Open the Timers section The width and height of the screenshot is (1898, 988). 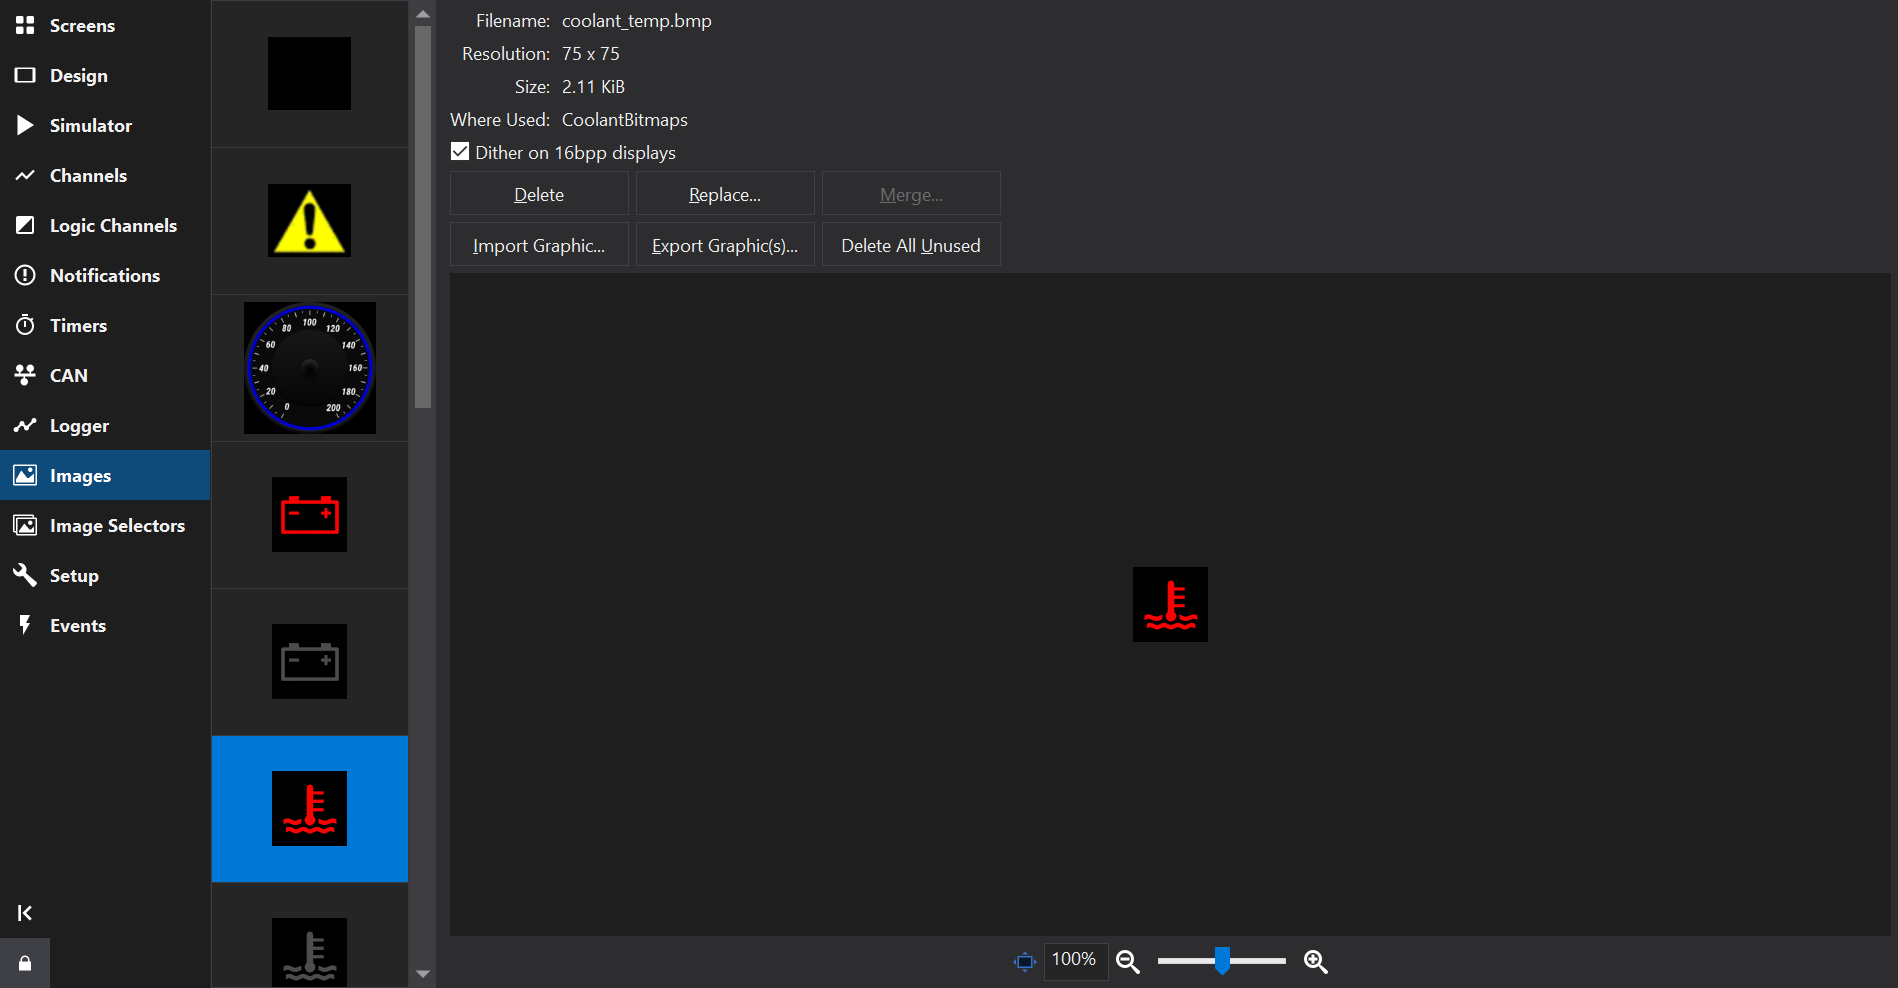click(x=78, y=325)
